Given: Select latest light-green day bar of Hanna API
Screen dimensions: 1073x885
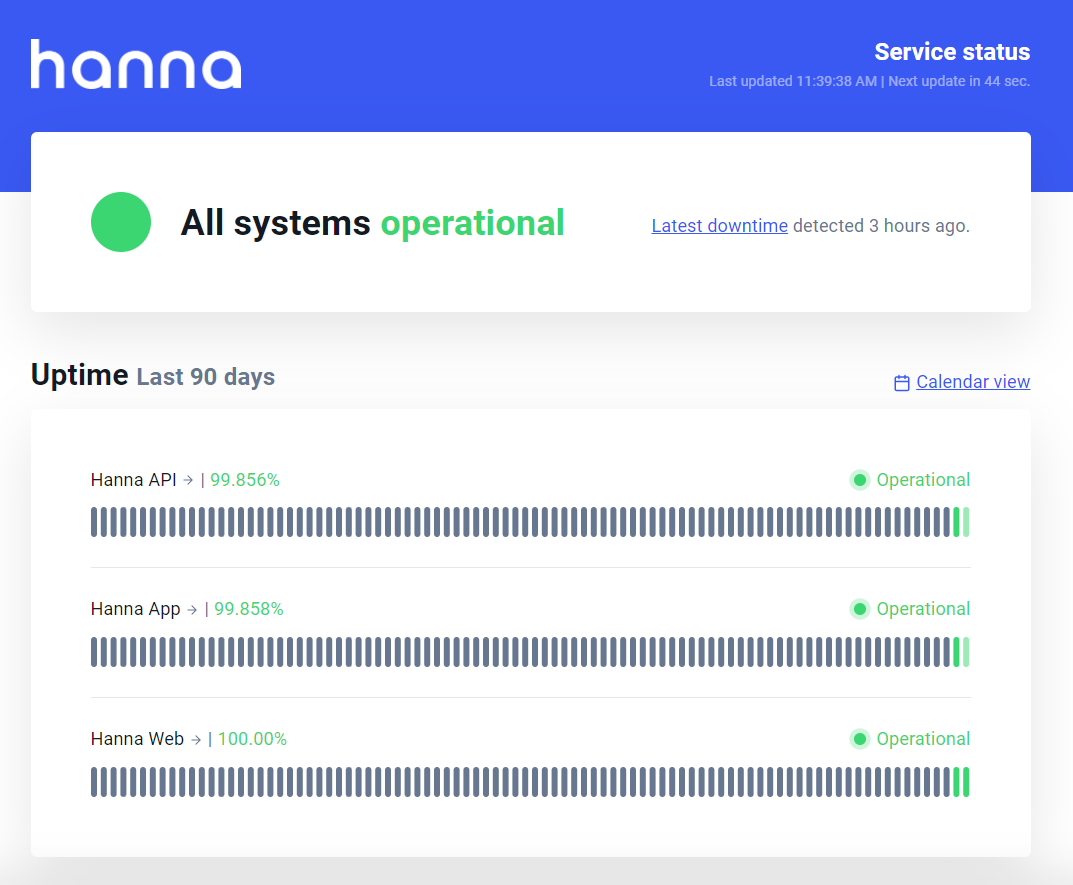Looking at the screenshot, I should pyautogui.click(x=966, y=522).
